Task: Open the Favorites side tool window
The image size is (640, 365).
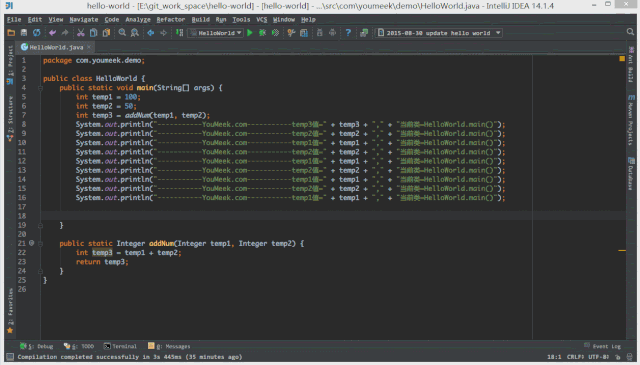Action: [x=10, y=310]
